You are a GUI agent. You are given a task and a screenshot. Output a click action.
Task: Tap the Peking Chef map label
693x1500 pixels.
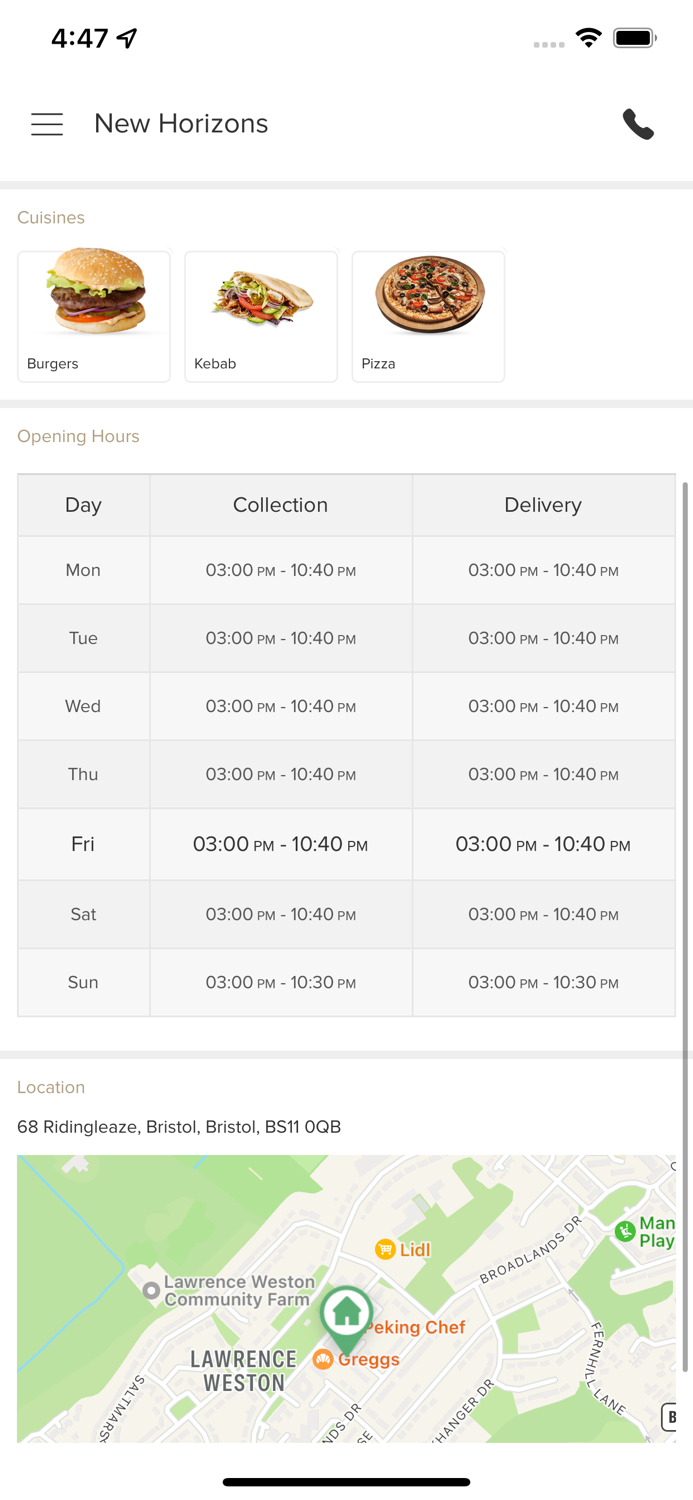(418, 1327)
